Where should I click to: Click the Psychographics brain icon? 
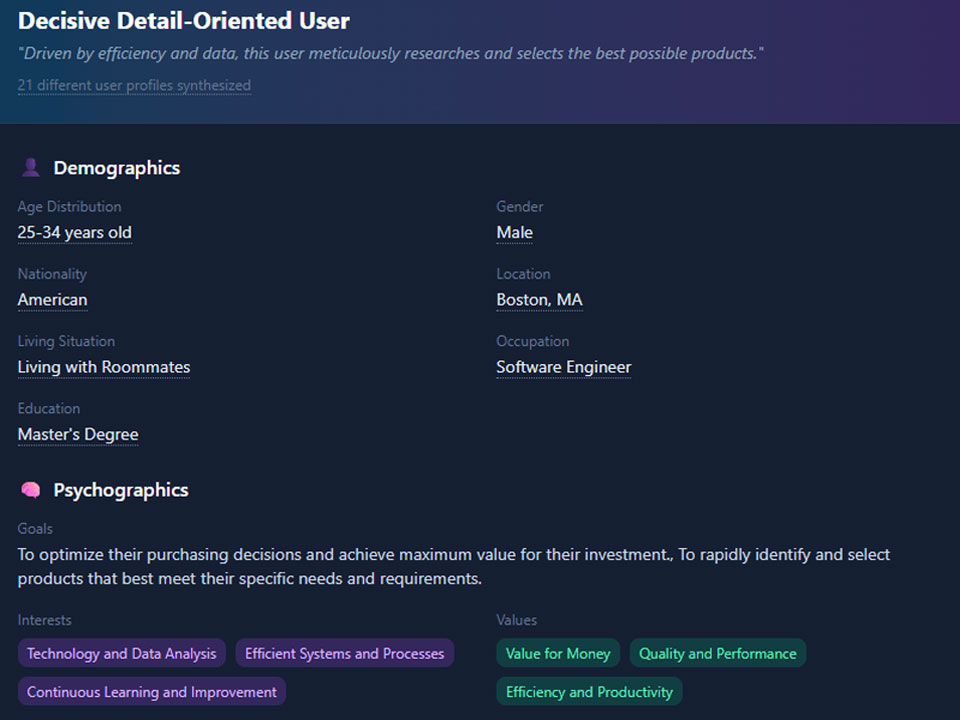(x=31, y=490)
